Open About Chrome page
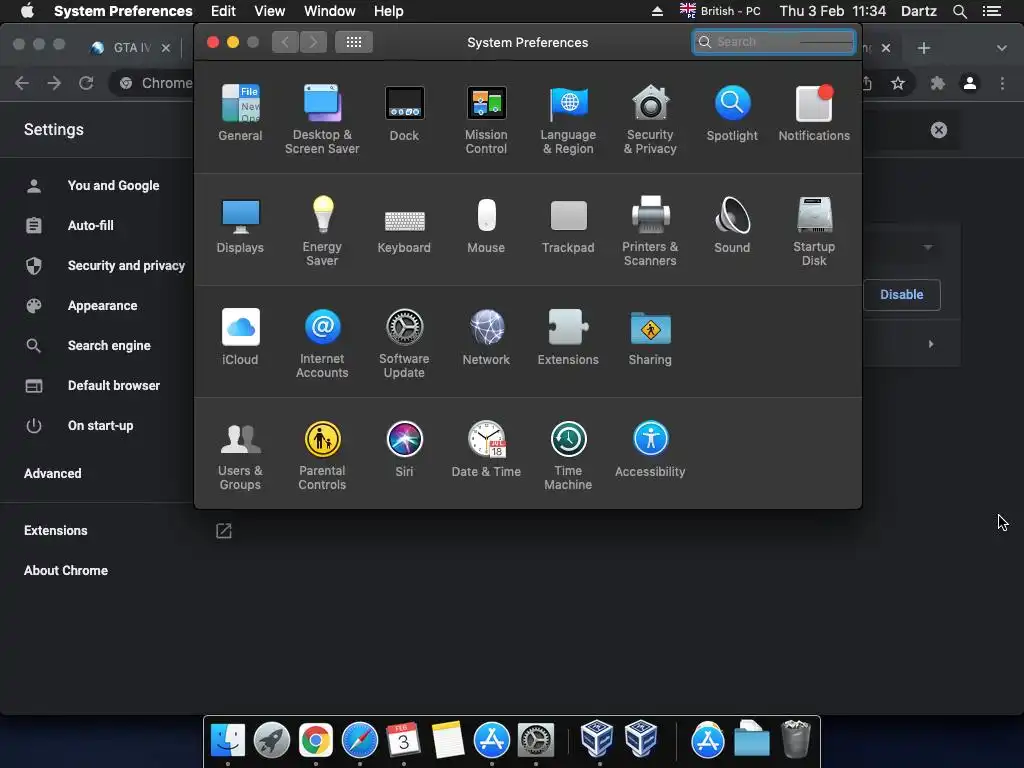 coord(66,571)
